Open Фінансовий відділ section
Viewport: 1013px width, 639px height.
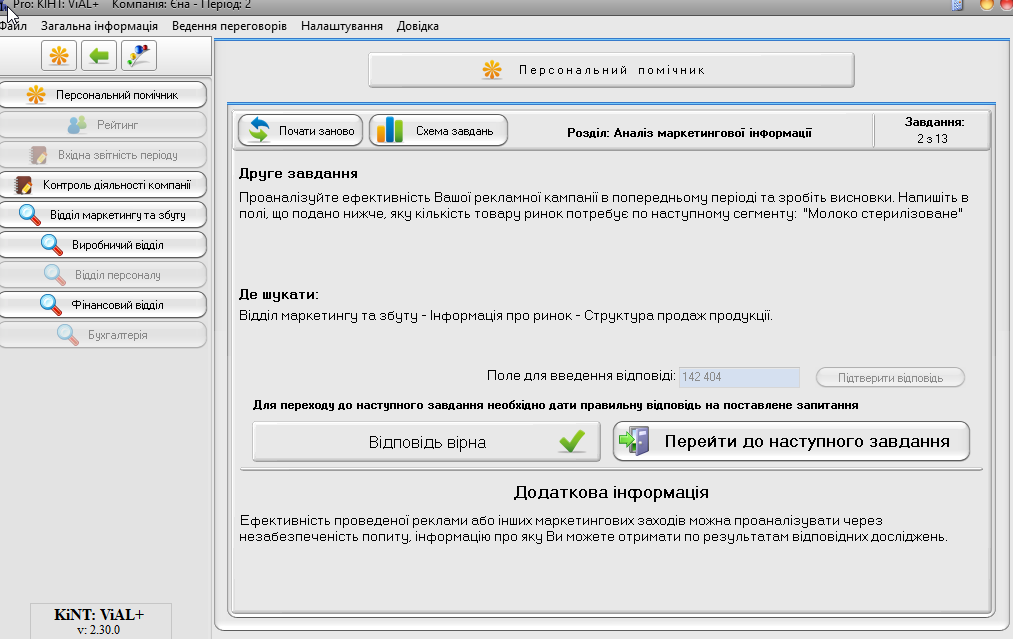pos(103,305)
